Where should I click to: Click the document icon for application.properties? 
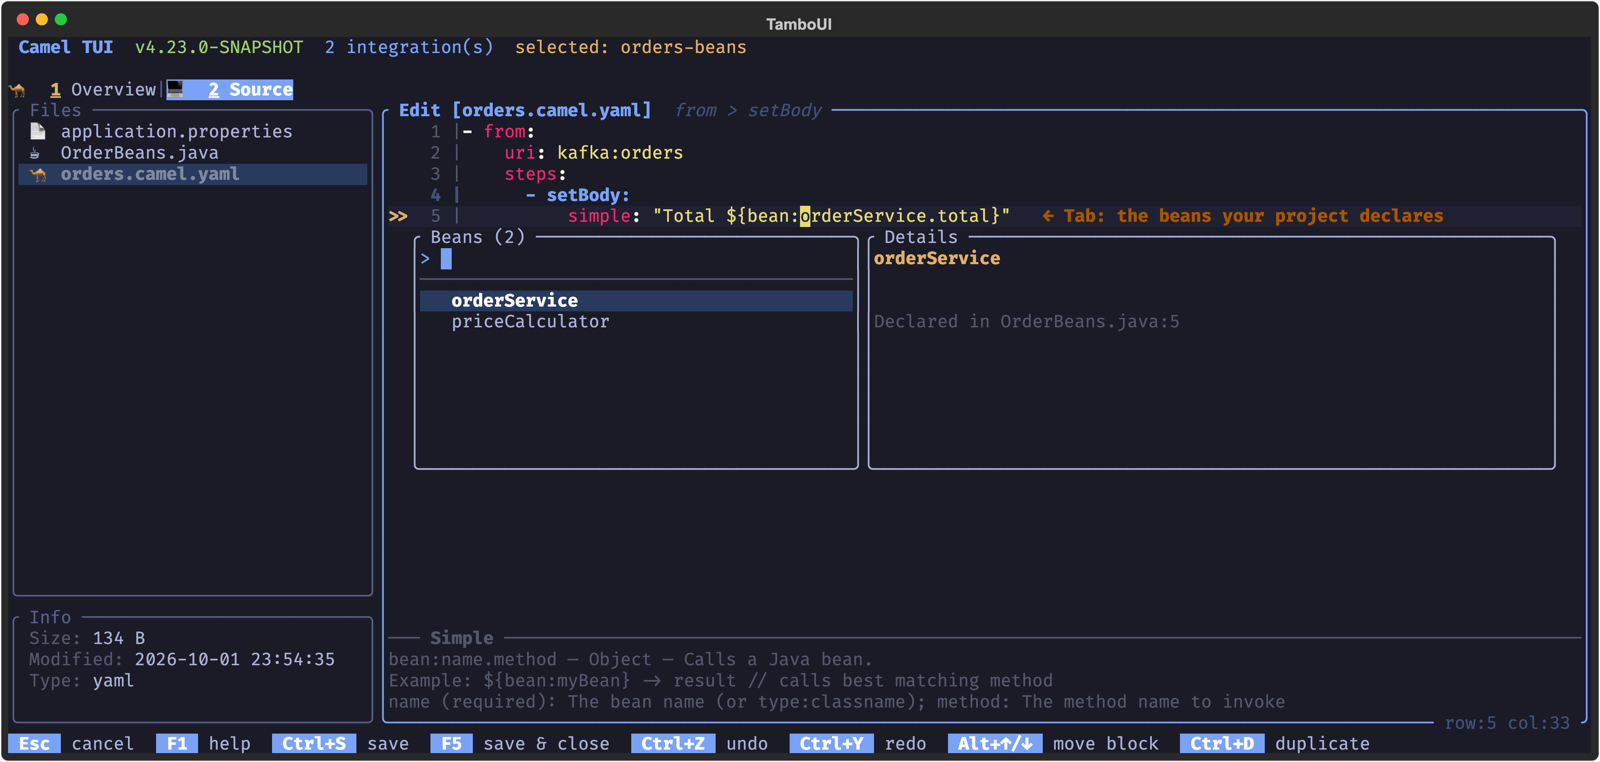pyautogui.click(x=38, y=131)
